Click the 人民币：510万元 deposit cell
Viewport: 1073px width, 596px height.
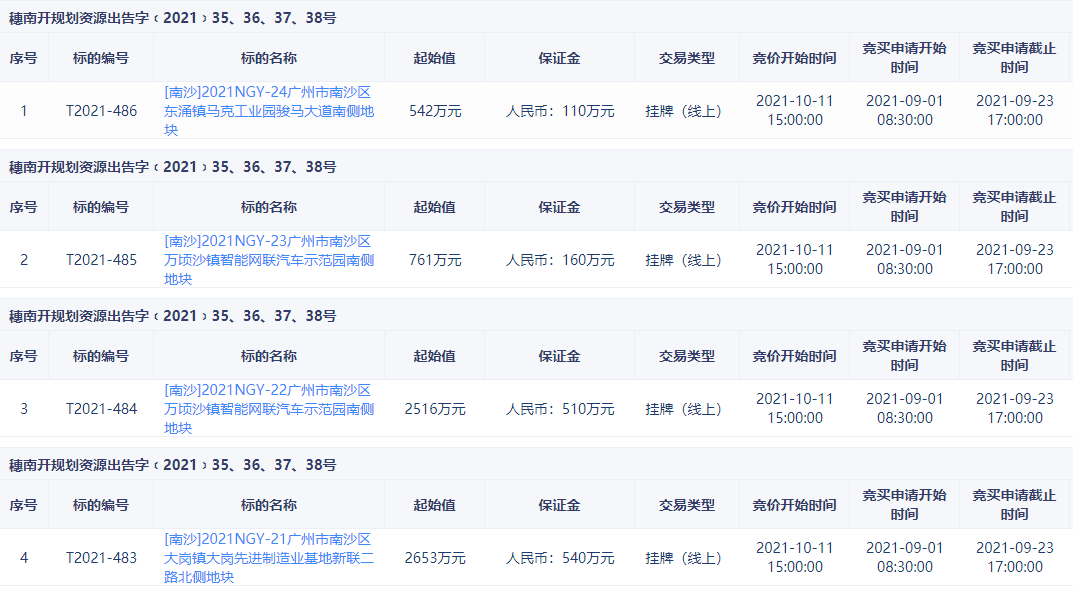tap(560, 409)
